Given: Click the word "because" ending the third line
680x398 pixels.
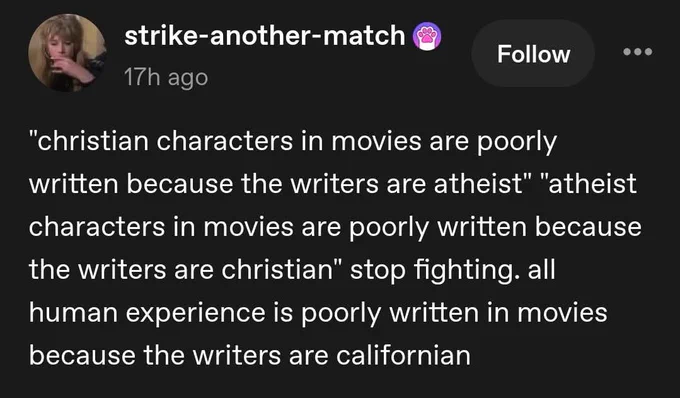Looking at the screenshot, I should pyautogui.click(x=588, y=227).
